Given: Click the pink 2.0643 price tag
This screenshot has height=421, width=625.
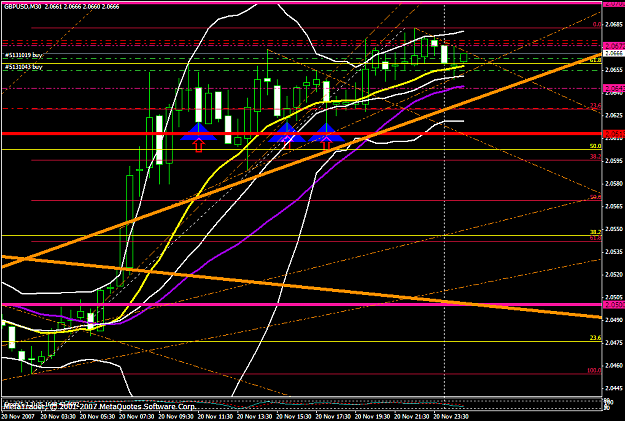Looking at the screenshot, I should pos(613,88).
